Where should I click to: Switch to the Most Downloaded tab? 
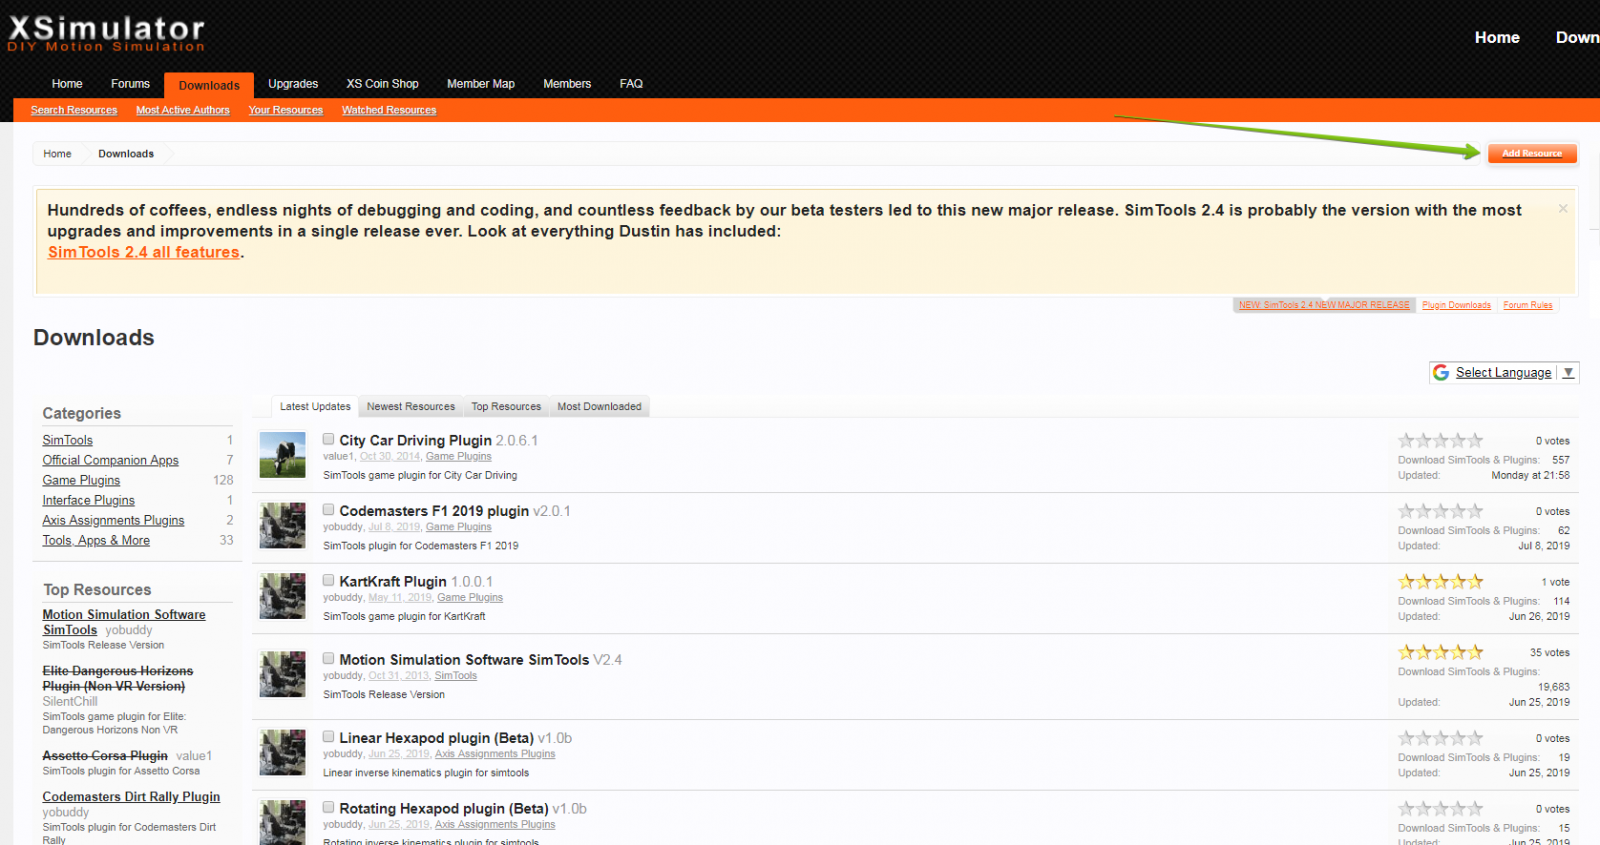(599, 406)
